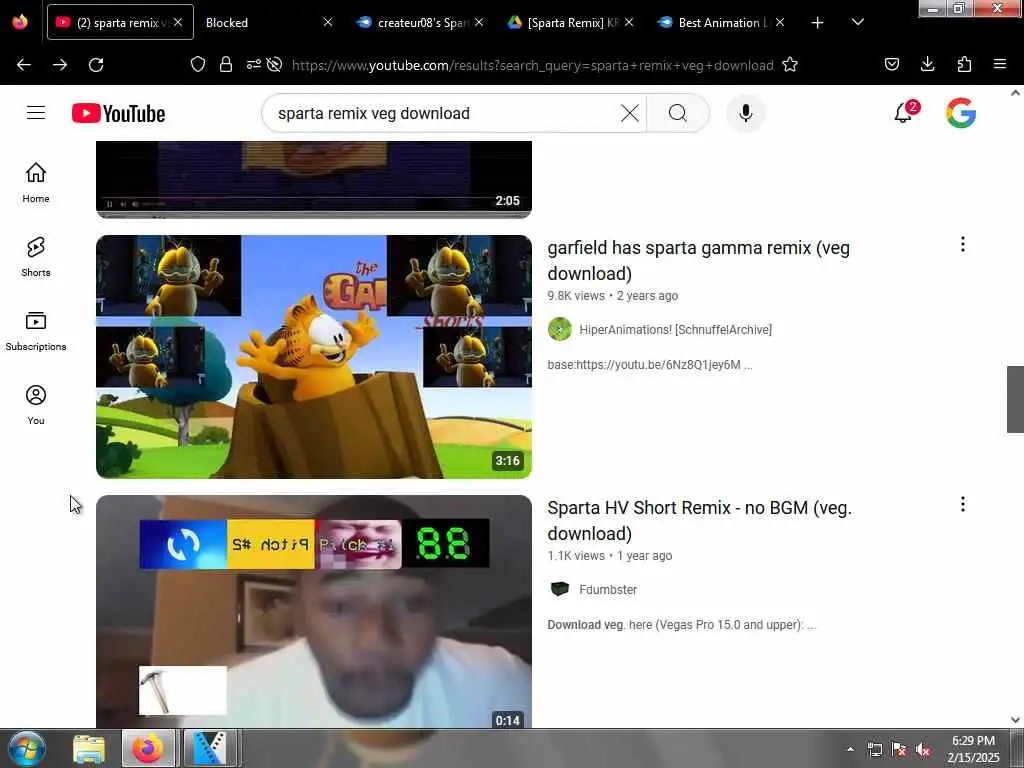Start voice search with the microphone
This screenshot has width=1024, height=768.
(x=745, y=113)
